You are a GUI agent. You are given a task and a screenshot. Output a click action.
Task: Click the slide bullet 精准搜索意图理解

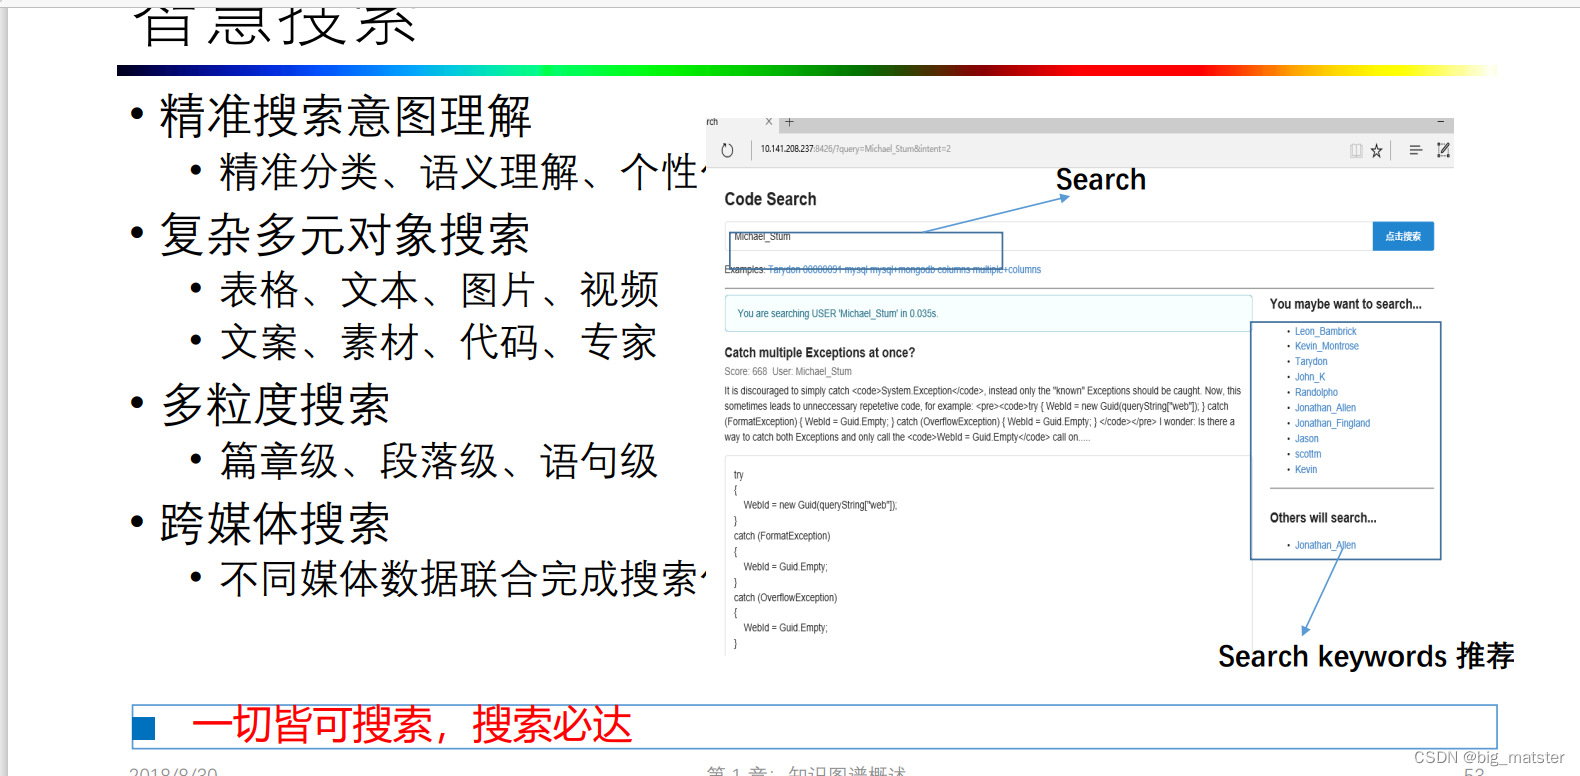pyautogui.click(x=345, y=116)
